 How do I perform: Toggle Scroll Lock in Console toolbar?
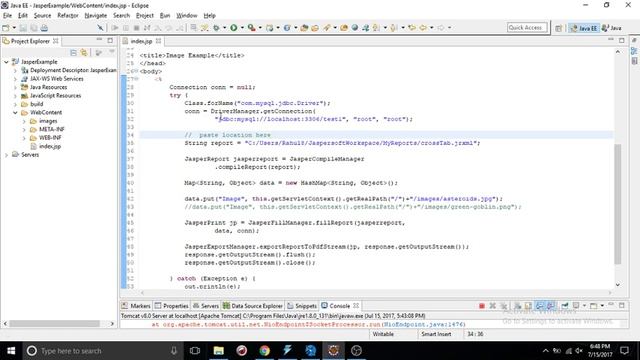528,306
